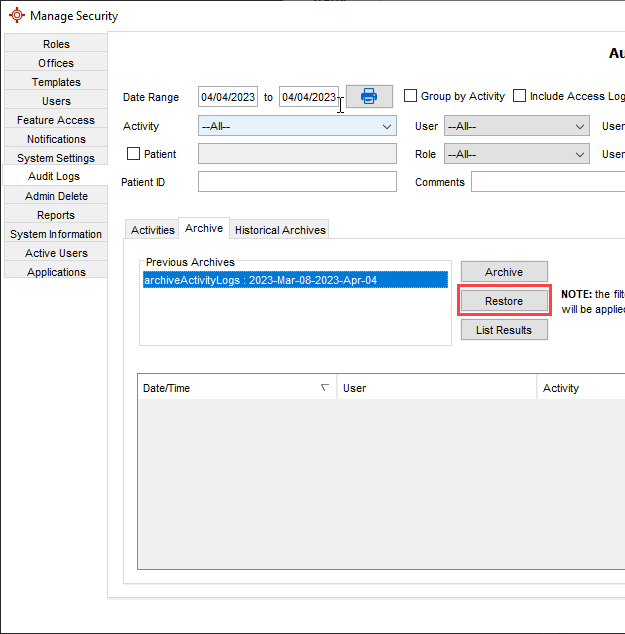Check the Patient filter checkbox
The width and height of the screenshot is (625, 634).
(134, 154)
